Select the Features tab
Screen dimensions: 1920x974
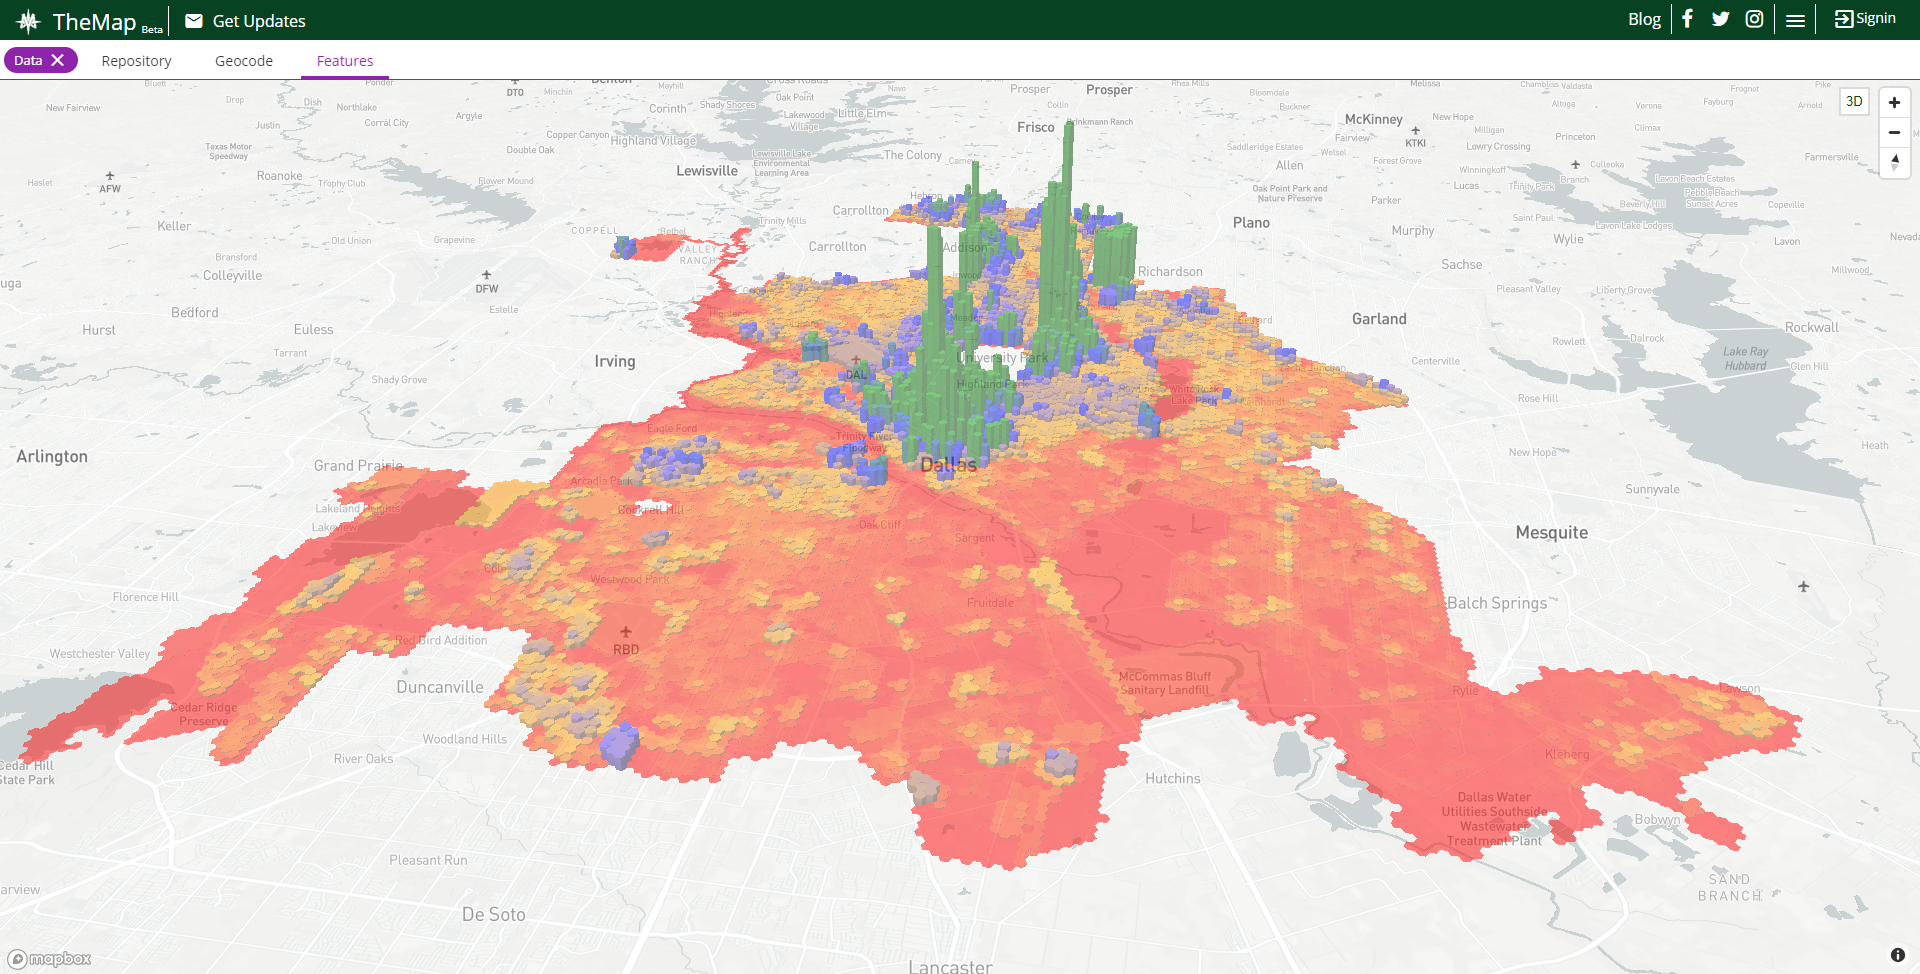coord(345,61)
